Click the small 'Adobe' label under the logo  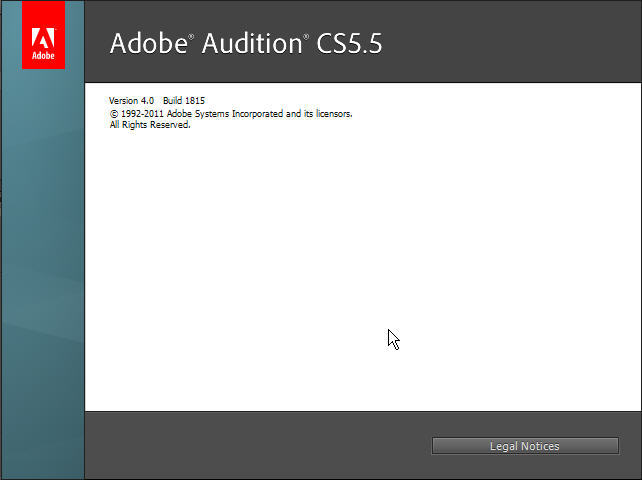pos(43,57)
